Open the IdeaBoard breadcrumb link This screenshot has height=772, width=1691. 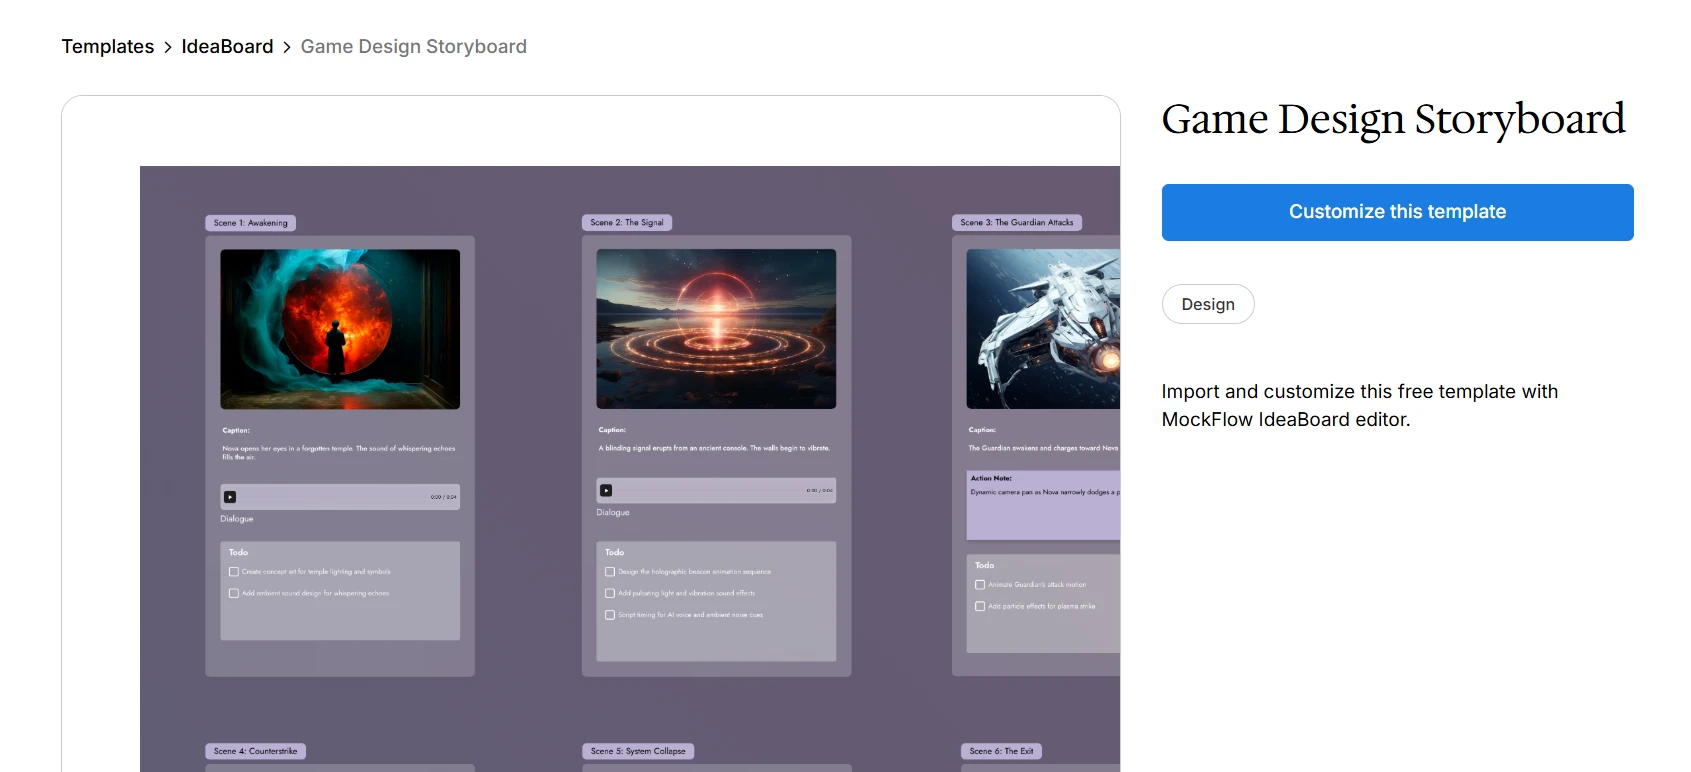[227, 47]
